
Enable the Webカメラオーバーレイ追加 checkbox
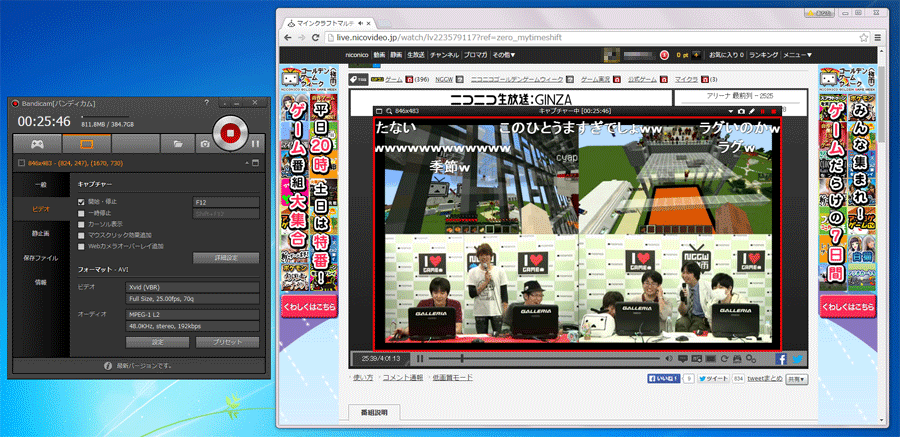click(81, 246)
